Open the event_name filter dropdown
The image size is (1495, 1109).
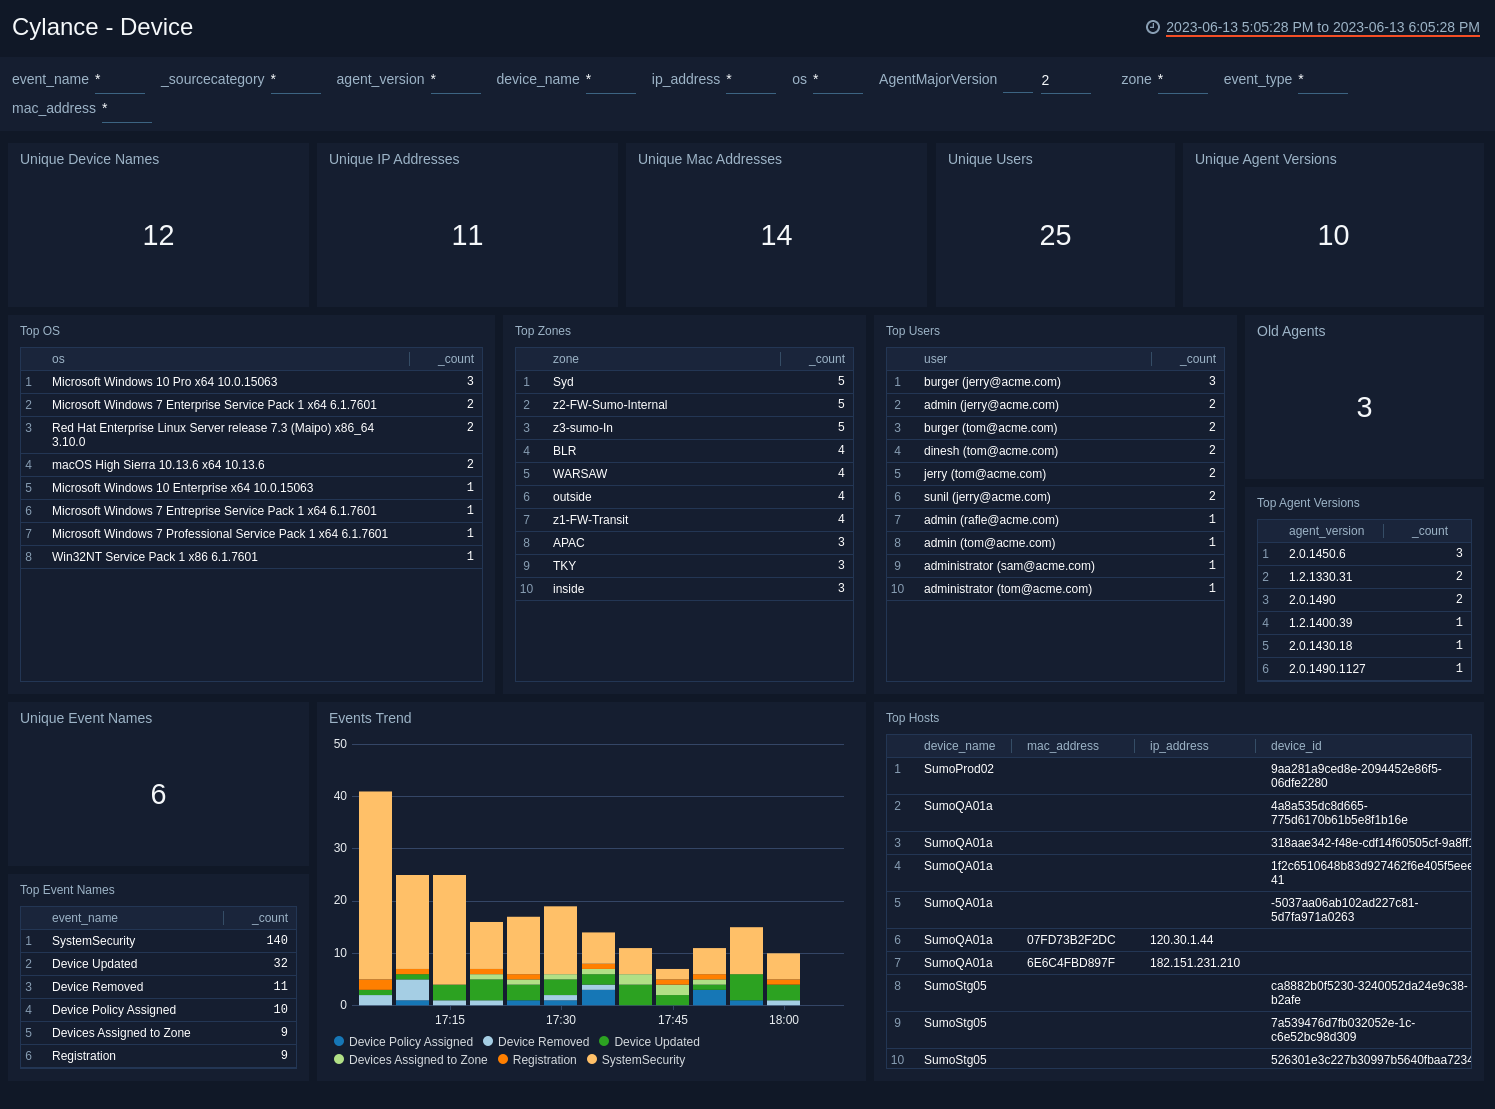click(119, 82)
